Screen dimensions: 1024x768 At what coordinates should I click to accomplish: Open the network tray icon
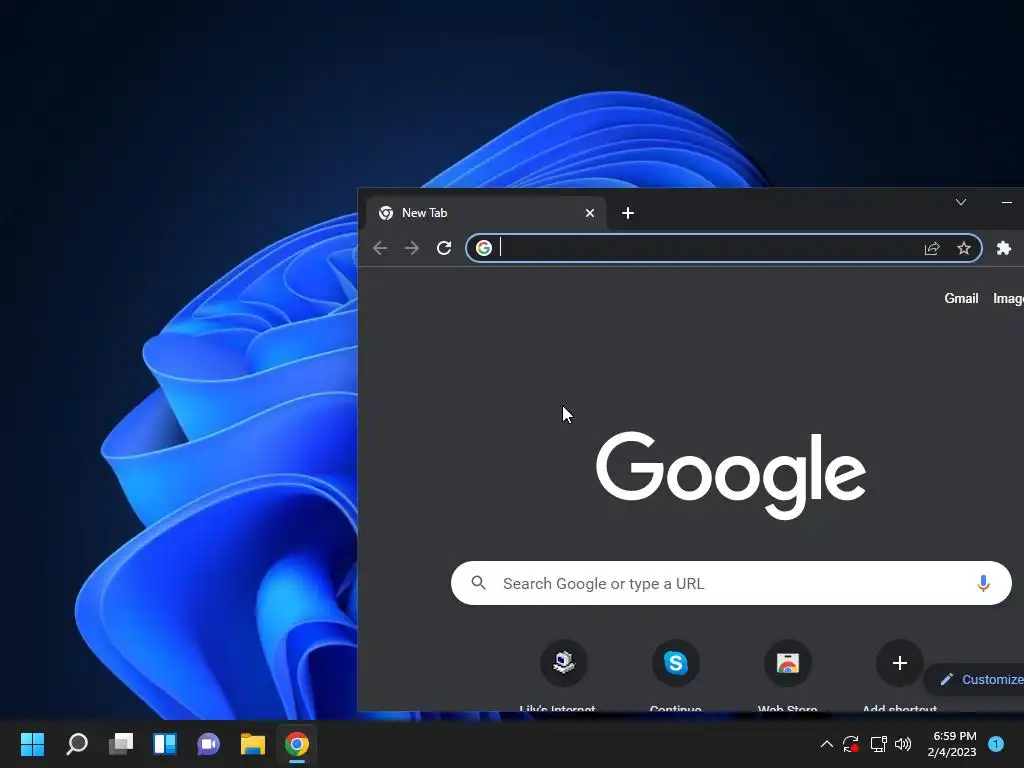click(878, 744)
